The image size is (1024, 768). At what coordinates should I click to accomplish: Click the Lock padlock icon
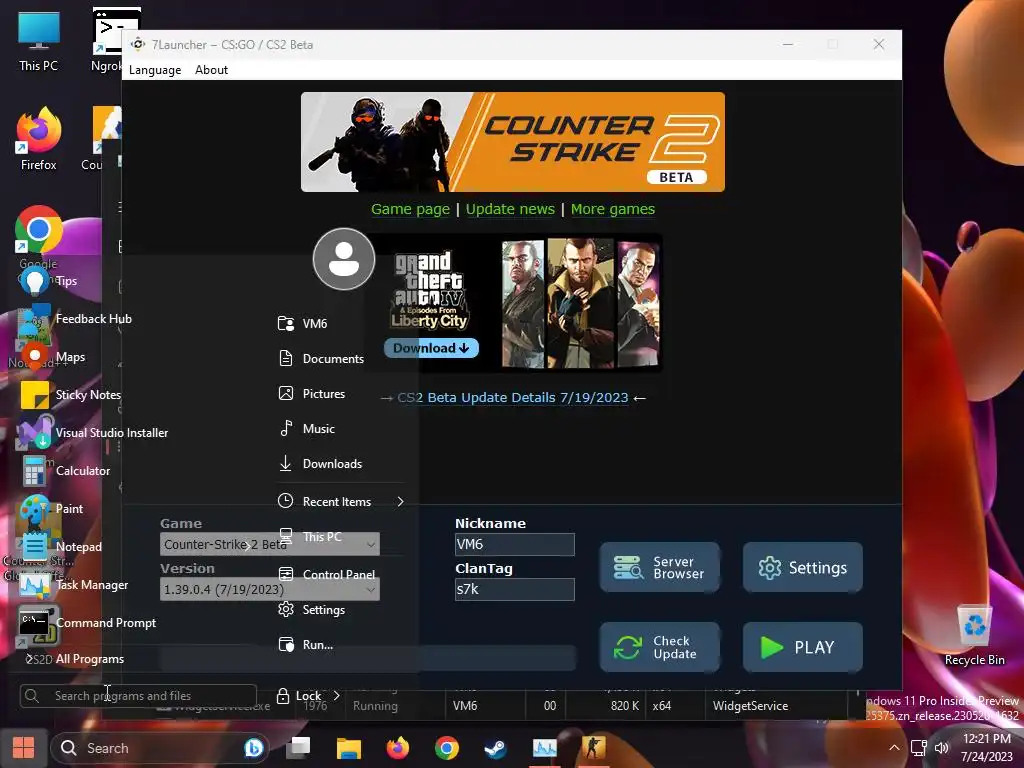click(x=283, y=696)
